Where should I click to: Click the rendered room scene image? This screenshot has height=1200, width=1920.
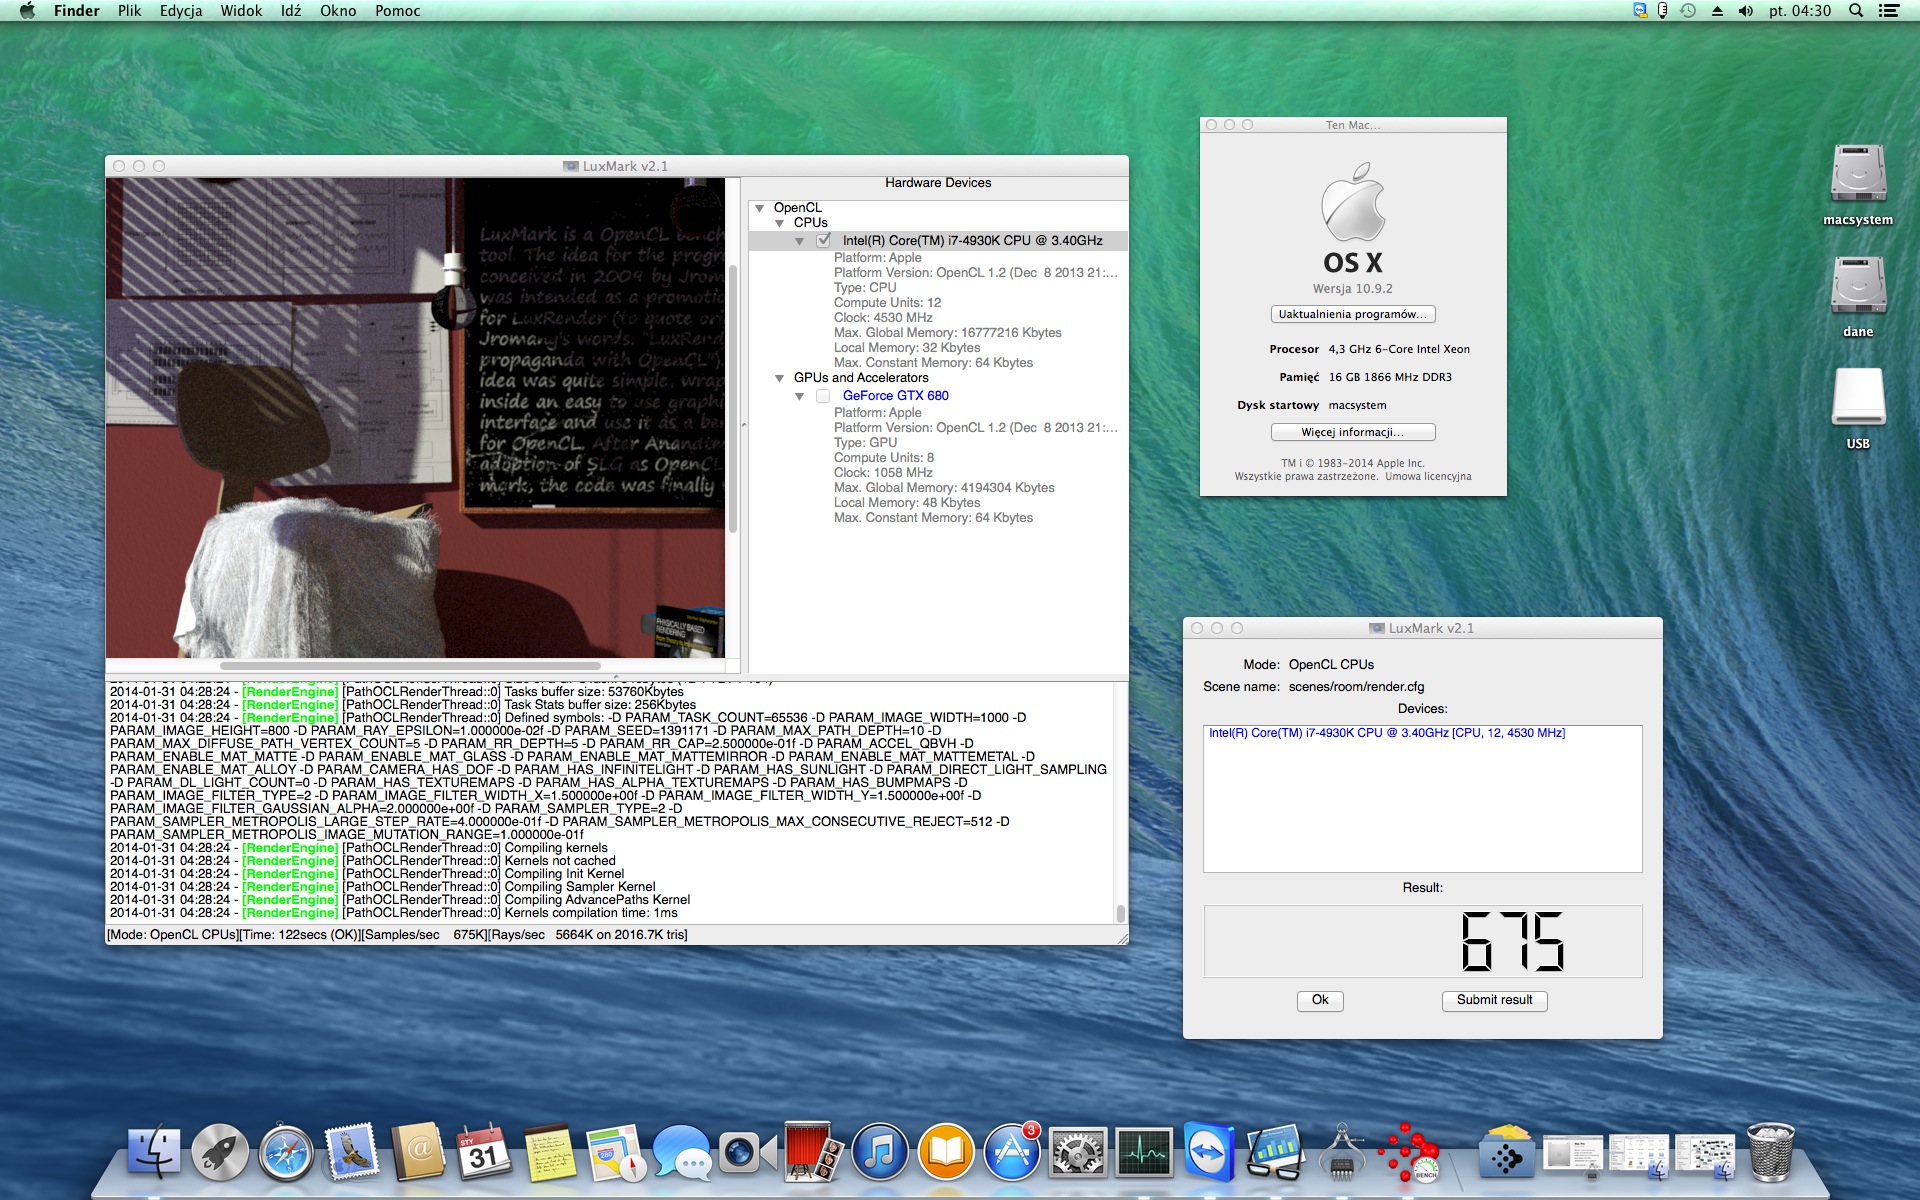click(x=416, y=418)
